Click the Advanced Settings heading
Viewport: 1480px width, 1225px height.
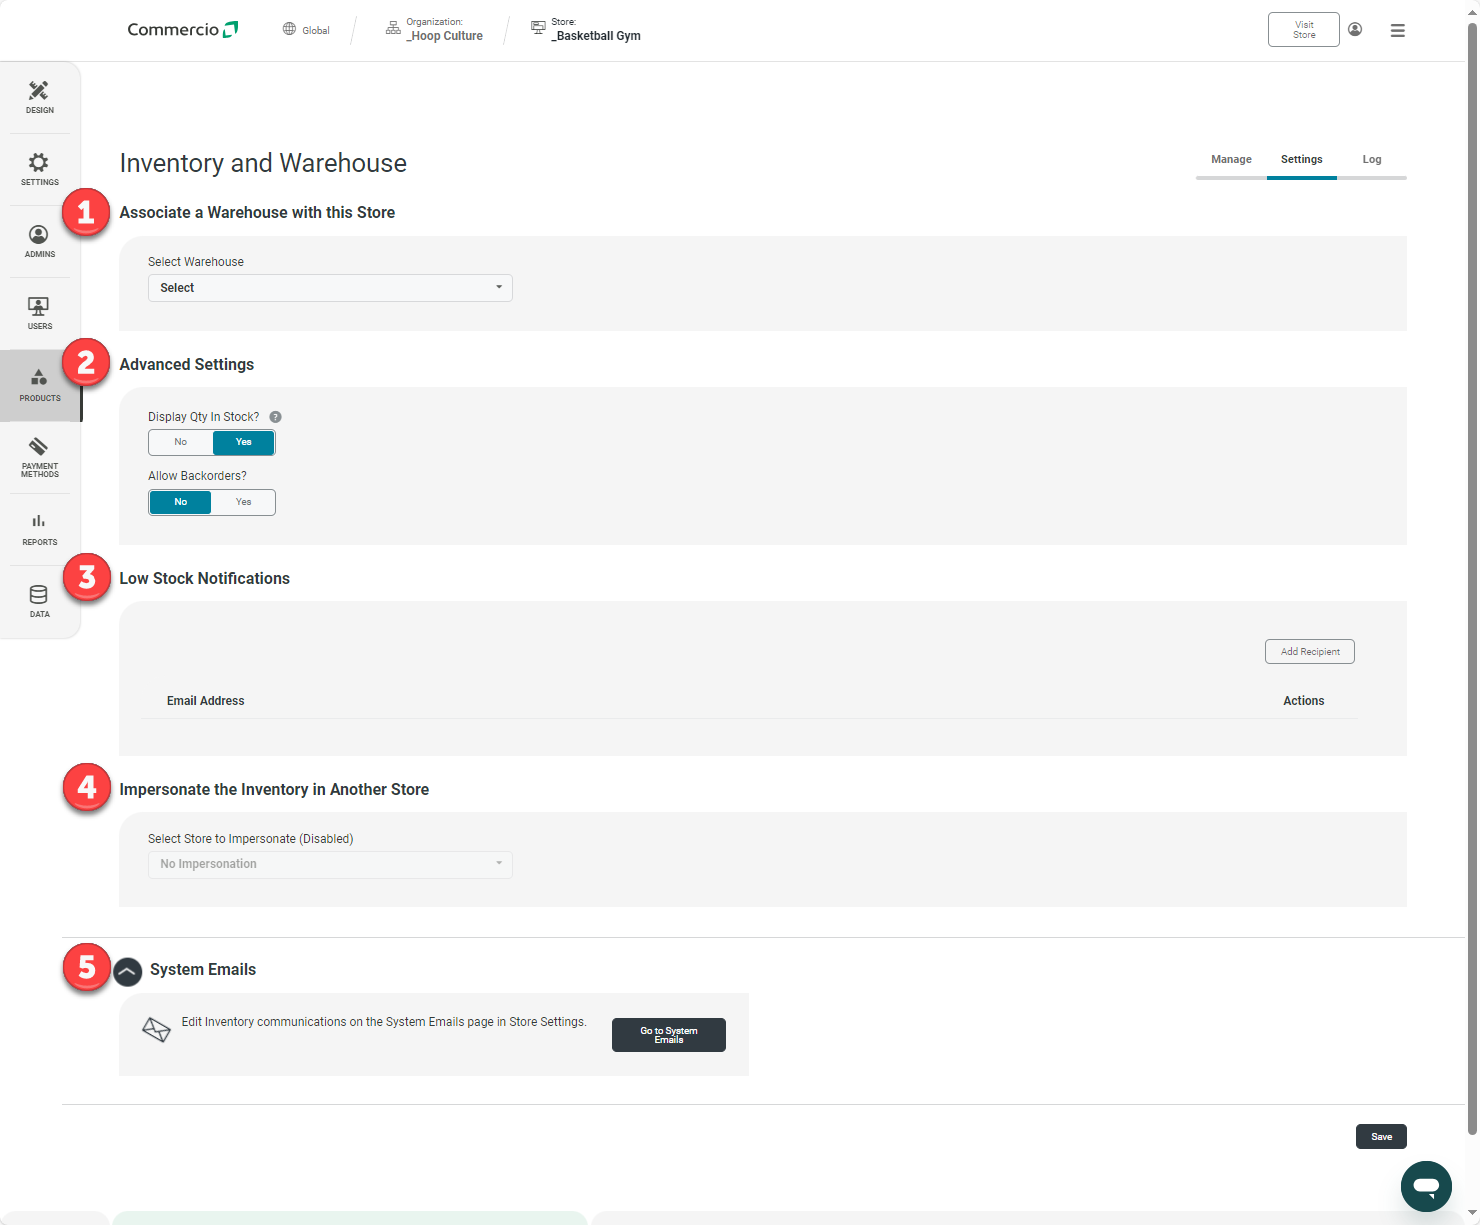click(x=186, y=365)
